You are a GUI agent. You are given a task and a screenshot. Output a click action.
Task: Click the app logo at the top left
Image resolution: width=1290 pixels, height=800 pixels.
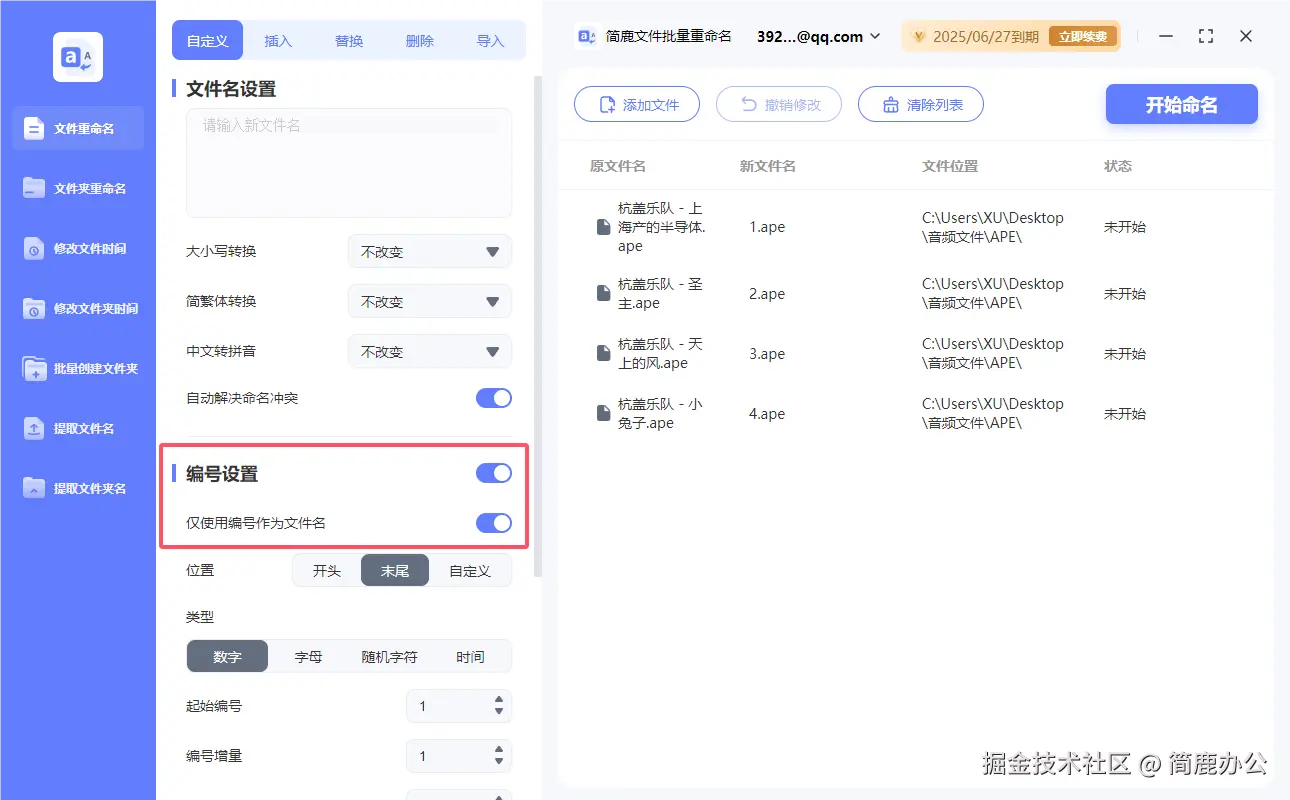[x=77, y=57]
